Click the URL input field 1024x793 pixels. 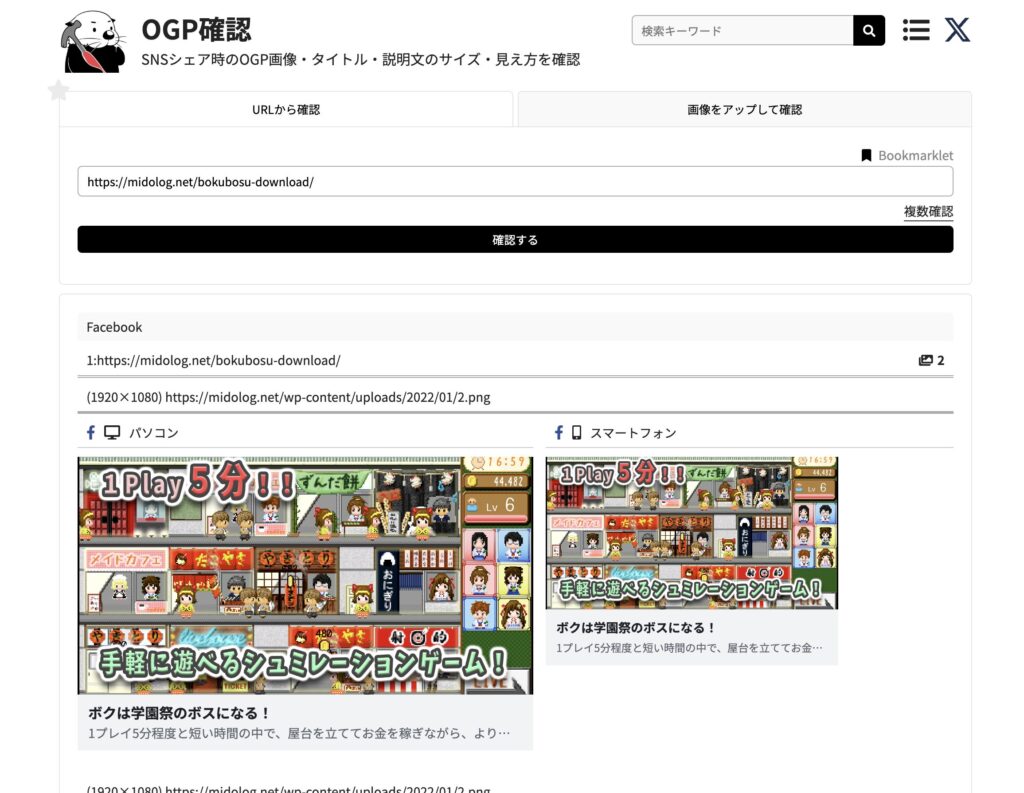click(x=515, y=182)
